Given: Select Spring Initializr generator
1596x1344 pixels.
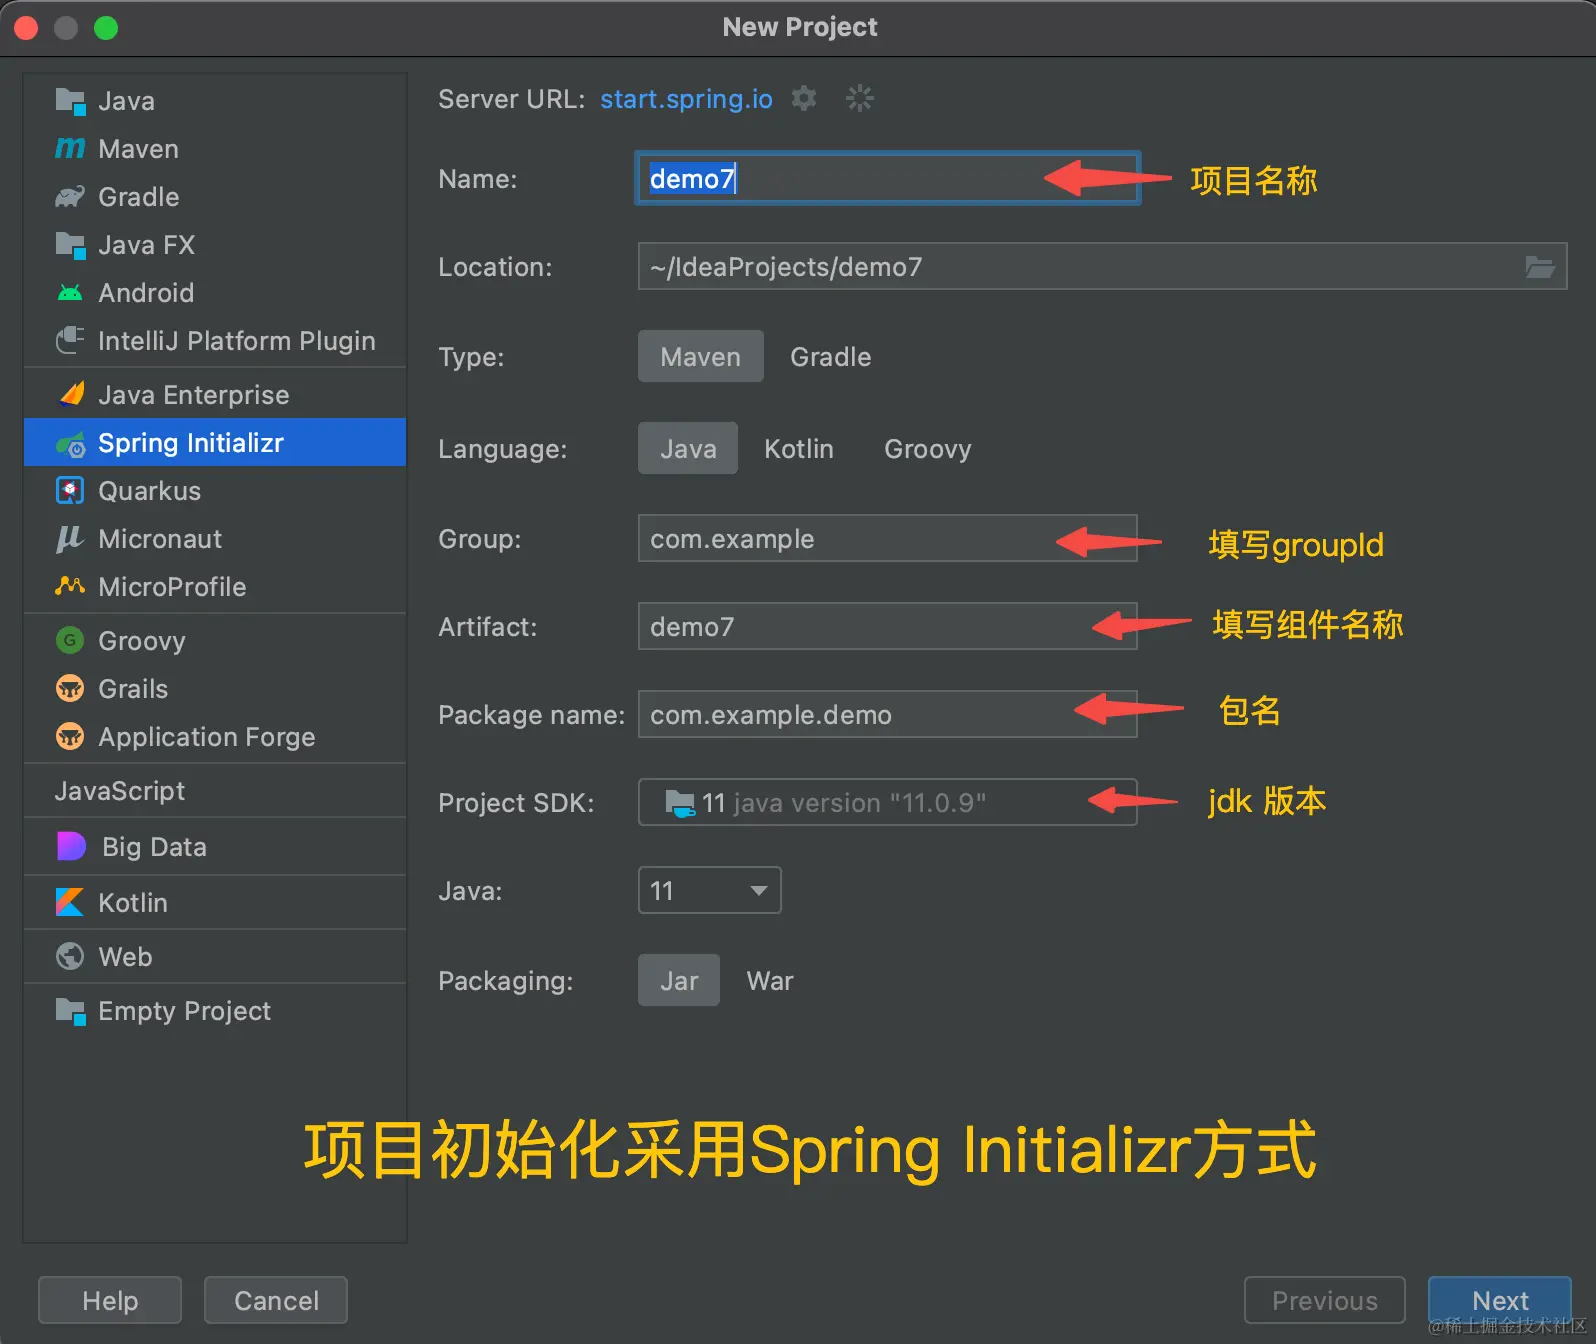Looking at the screenshot, I should 215,443.
